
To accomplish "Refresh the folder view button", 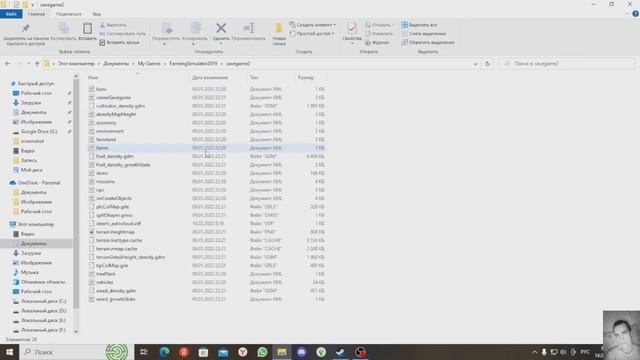I will pyautogui.click(x=487, y=64).
